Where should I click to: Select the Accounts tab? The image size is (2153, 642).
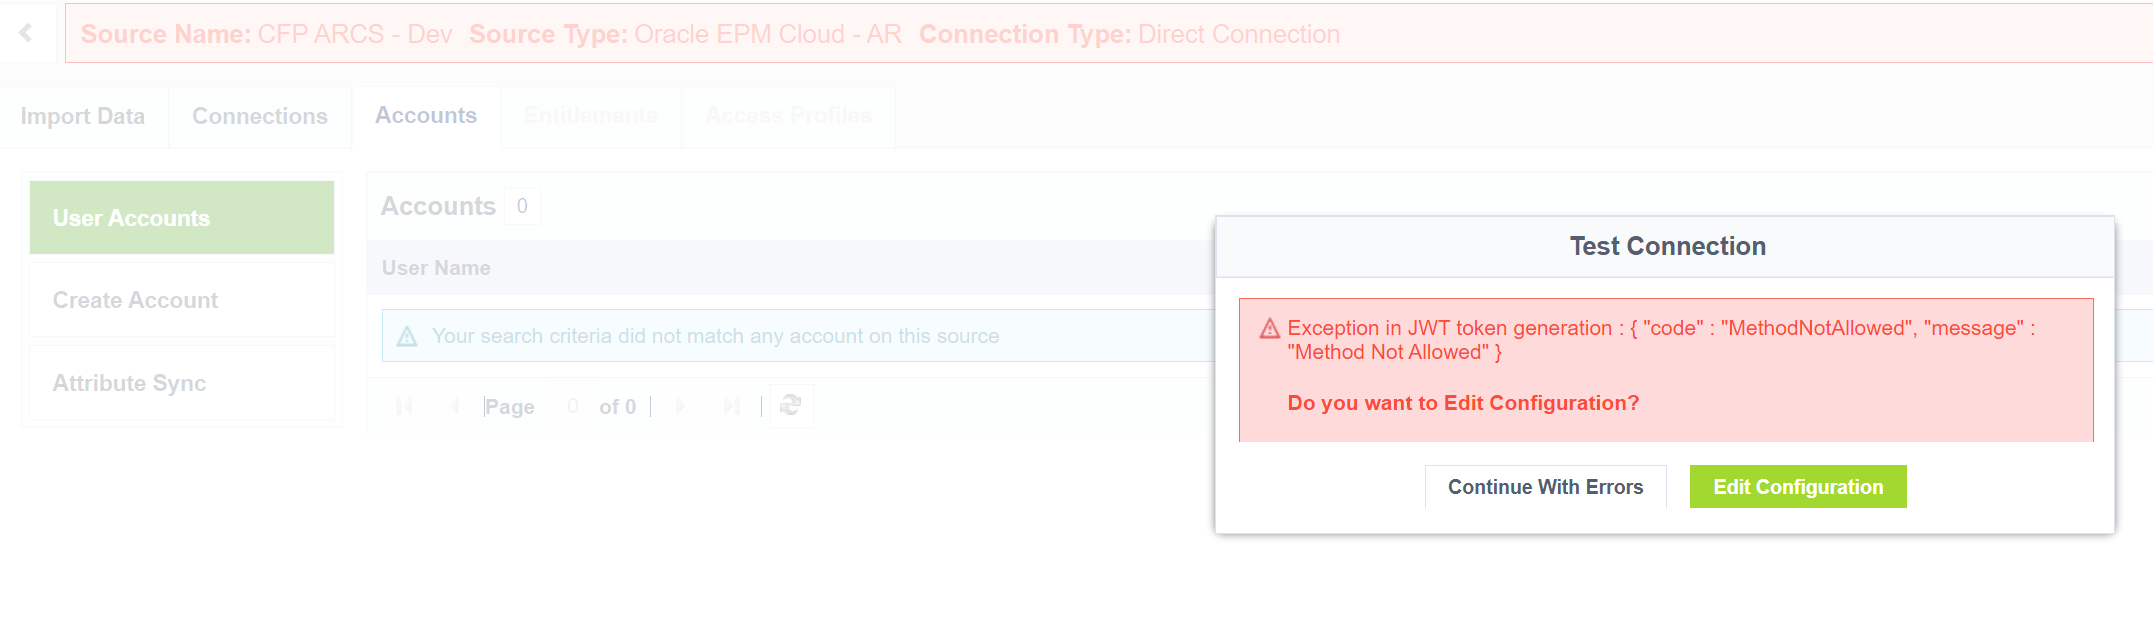pos(426,116)
